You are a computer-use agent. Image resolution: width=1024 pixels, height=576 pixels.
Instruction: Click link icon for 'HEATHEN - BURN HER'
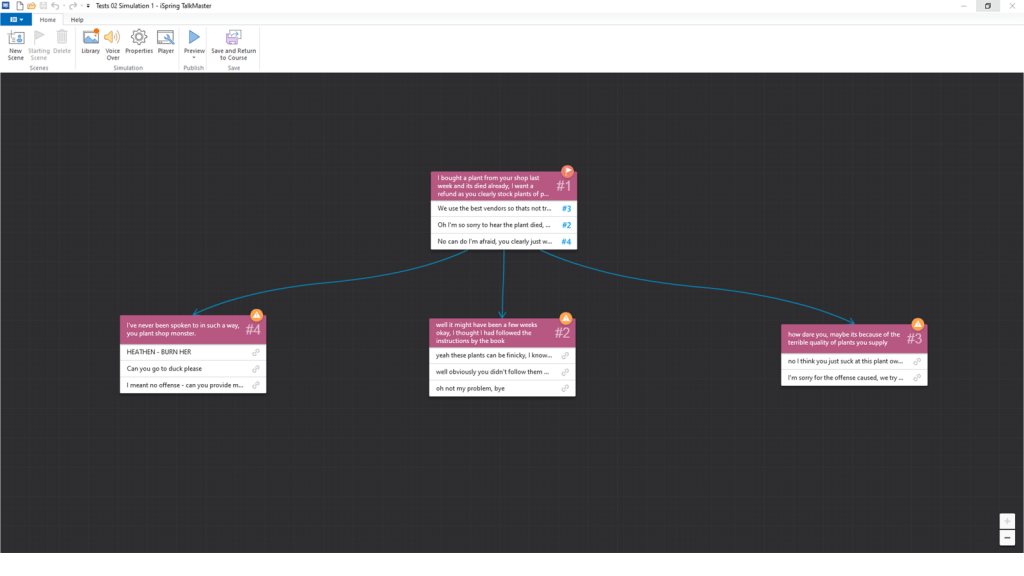pos(256,352)
